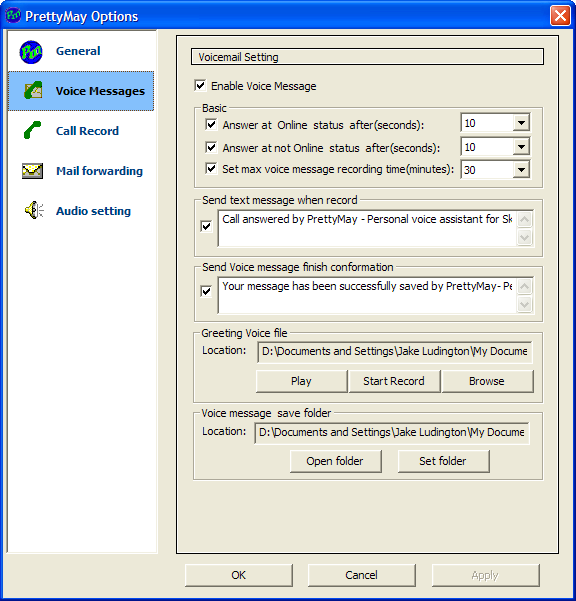Click Open folder button
This screenshot has width=576, height=601.
(335, 461)
